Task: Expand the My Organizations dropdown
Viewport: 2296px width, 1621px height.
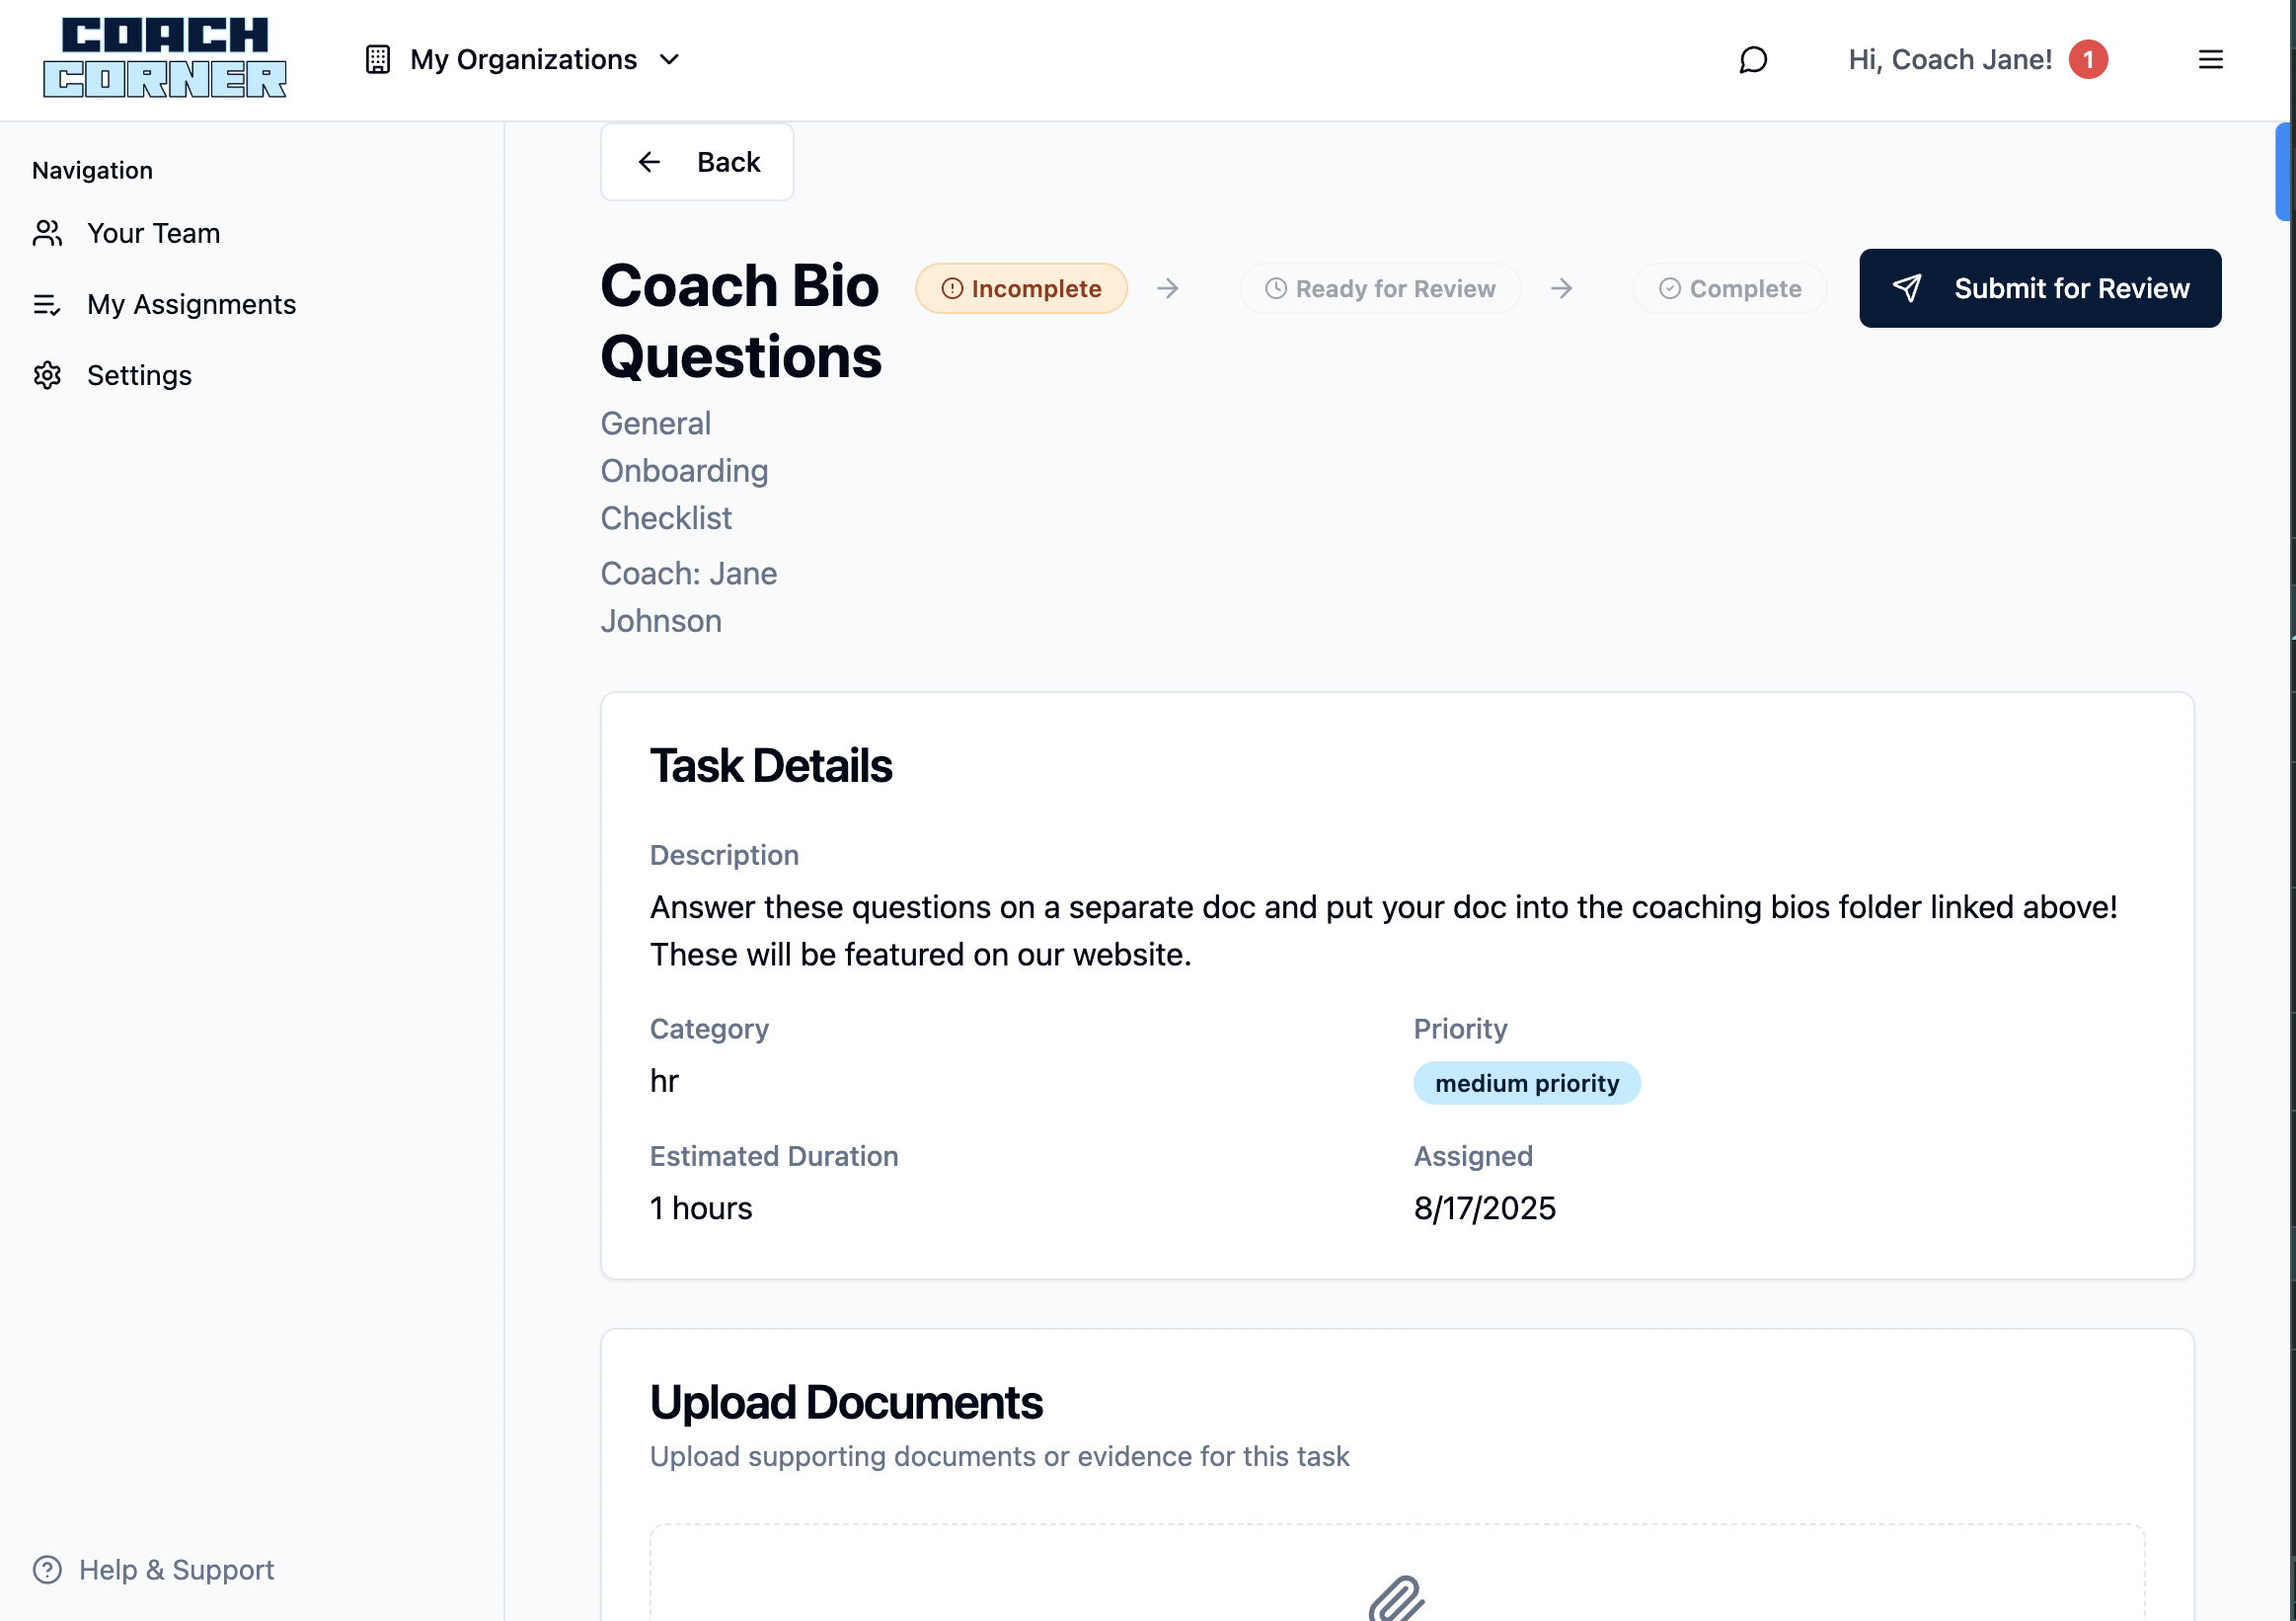Action: coord(523,60)
